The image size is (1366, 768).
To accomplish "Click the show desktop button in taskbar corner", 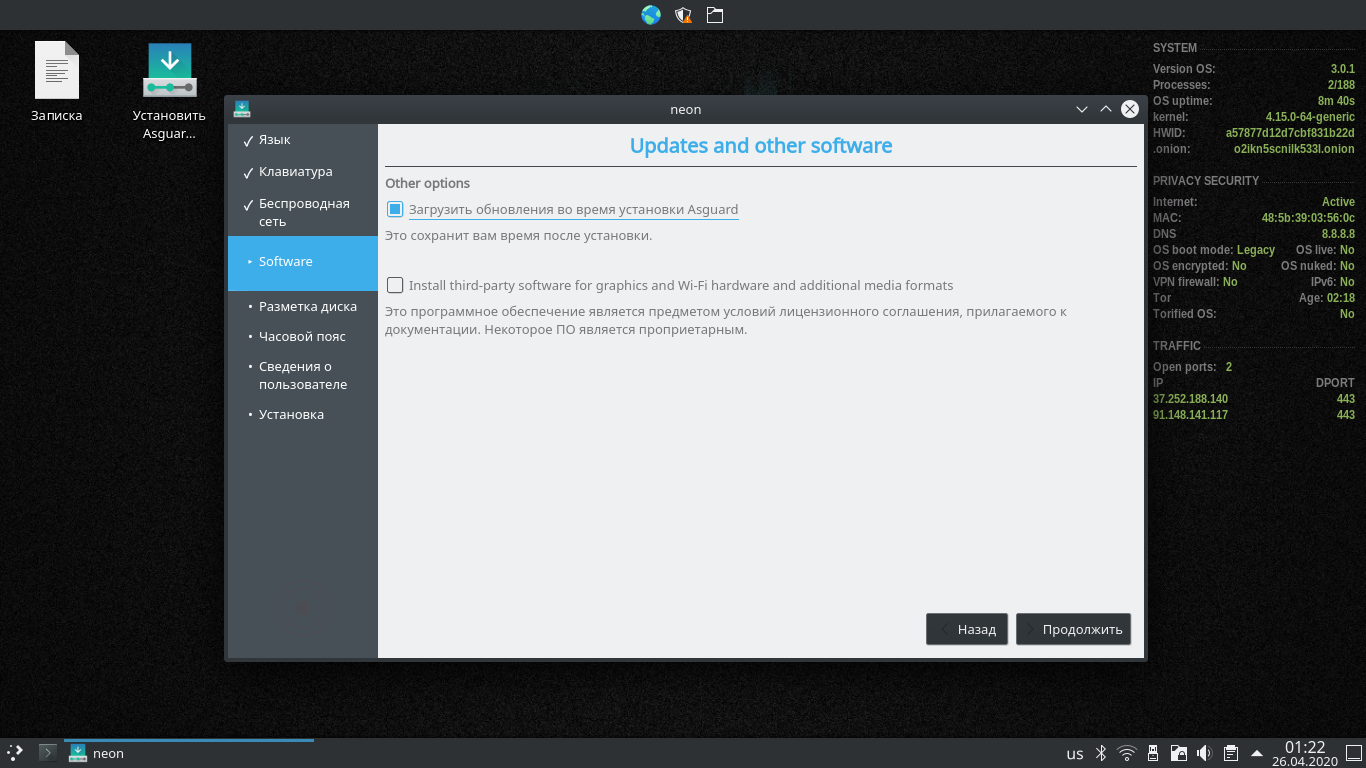I will click(1354, 754).
